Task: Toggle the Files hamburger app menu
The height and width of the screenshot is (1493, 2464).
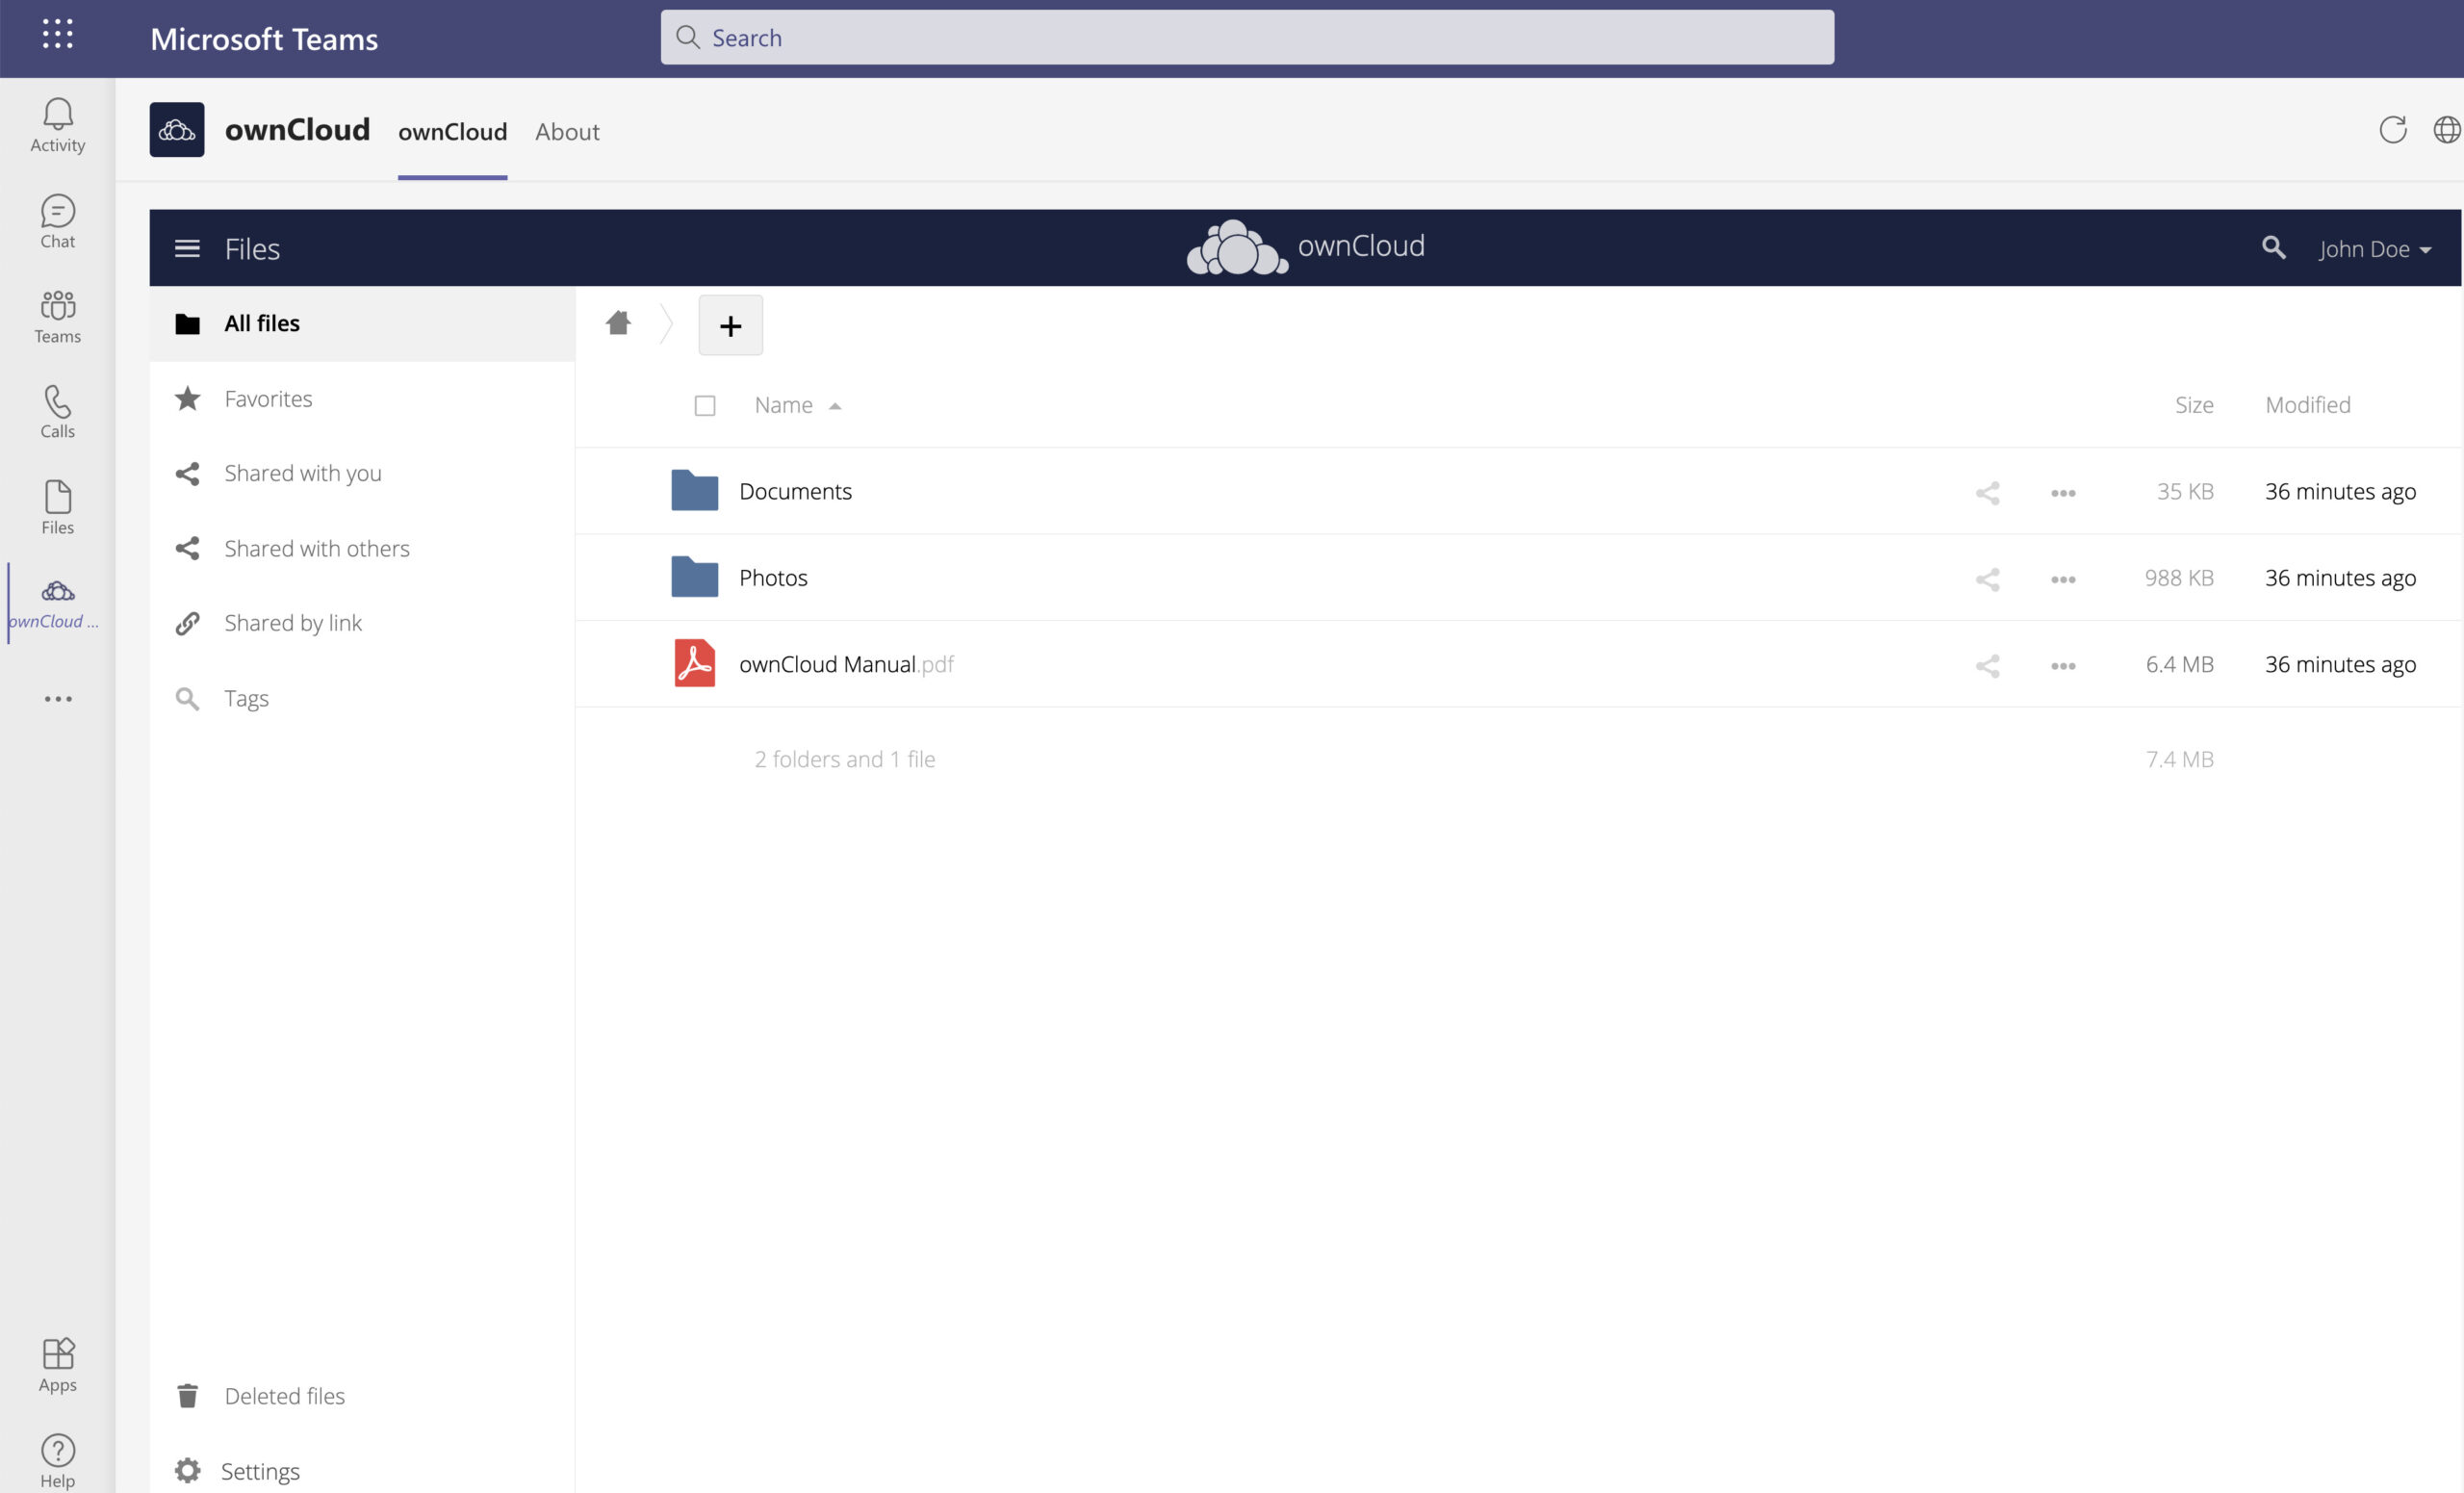Action: click(187, 248)
